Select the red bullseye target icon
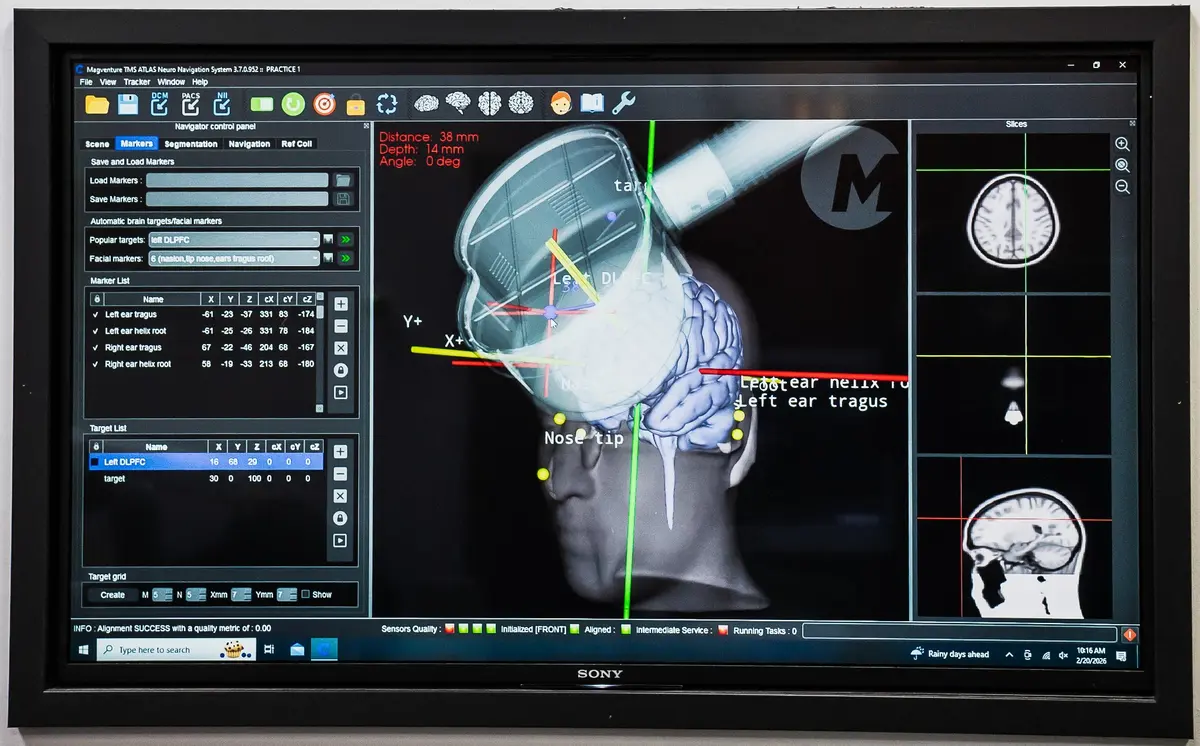The width and height of the screenshot is (1200, 746). point(324,103)
